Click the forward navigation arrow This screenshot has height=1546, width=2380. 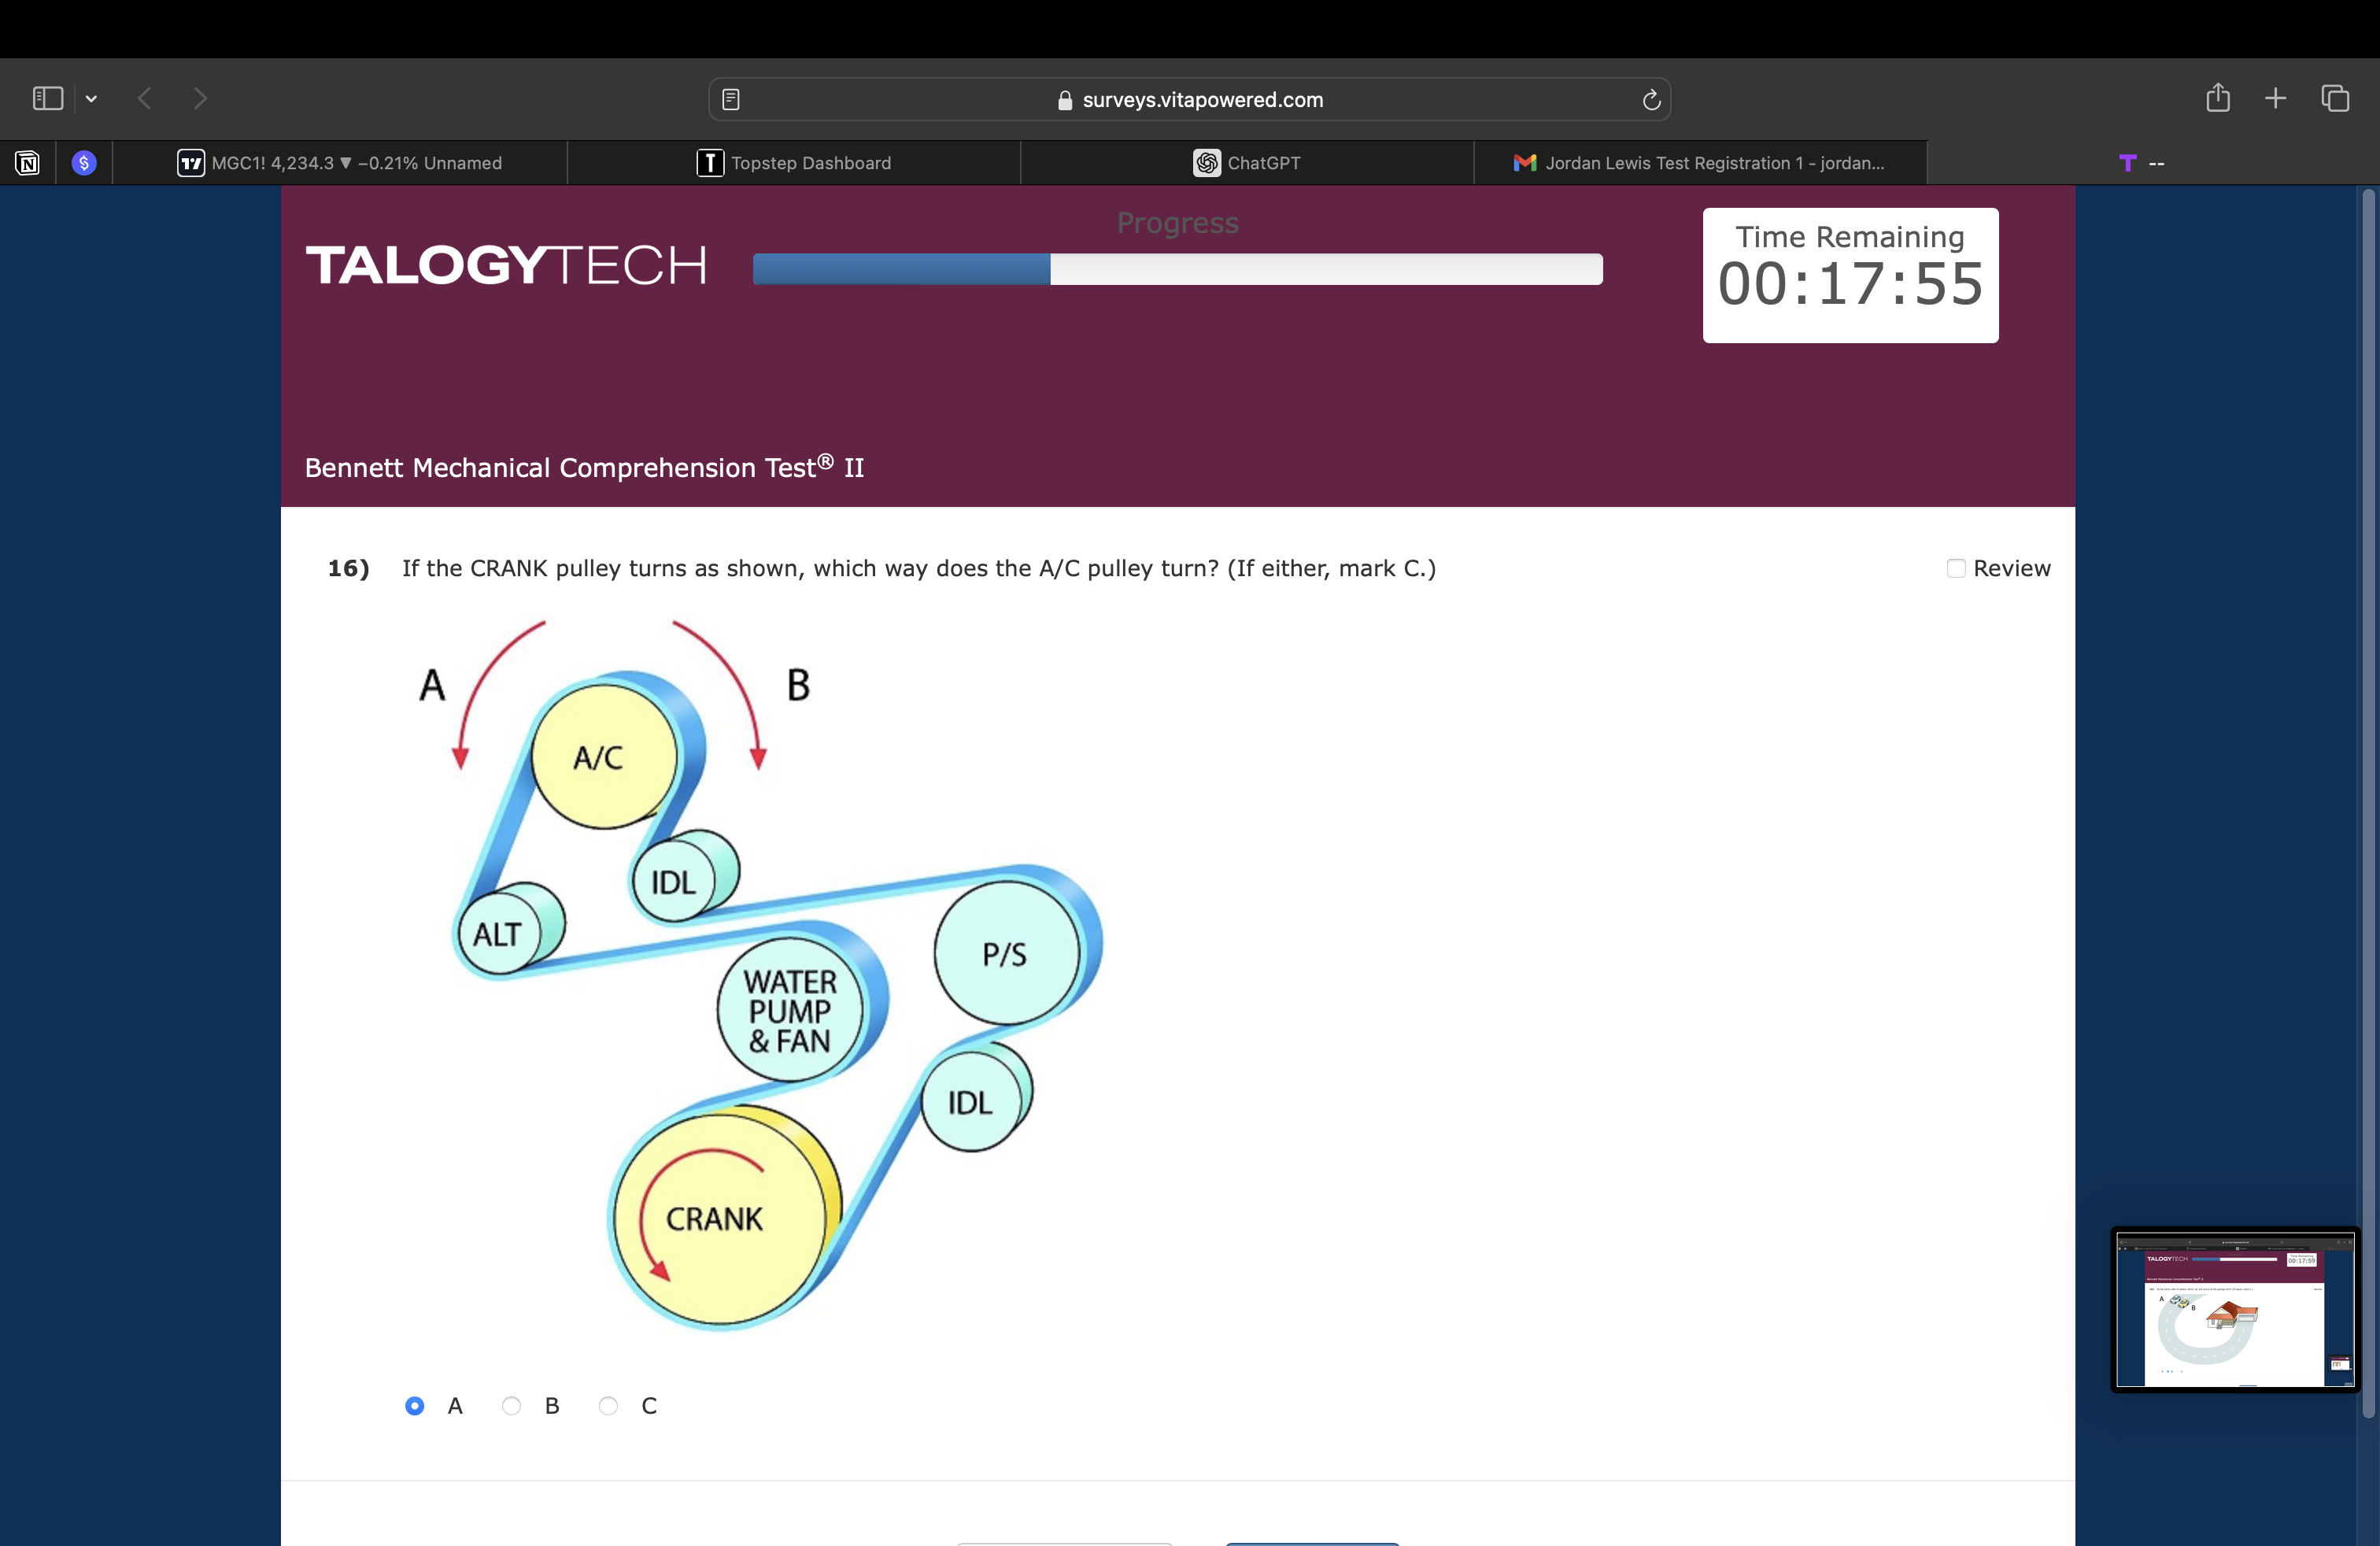point(200,98)
